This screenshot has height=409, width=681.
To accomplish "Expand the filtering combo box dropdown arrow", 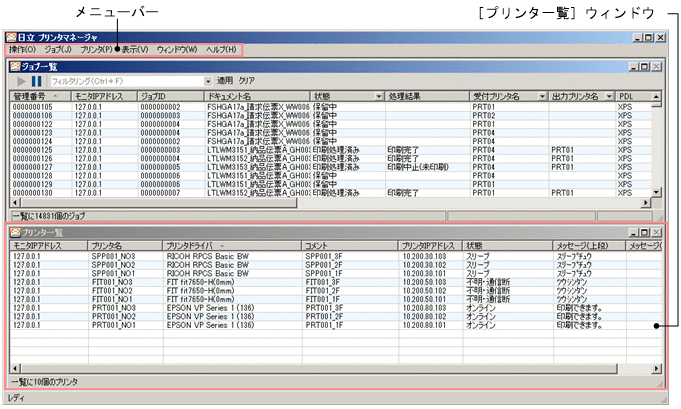I will [x=208, y=81].
